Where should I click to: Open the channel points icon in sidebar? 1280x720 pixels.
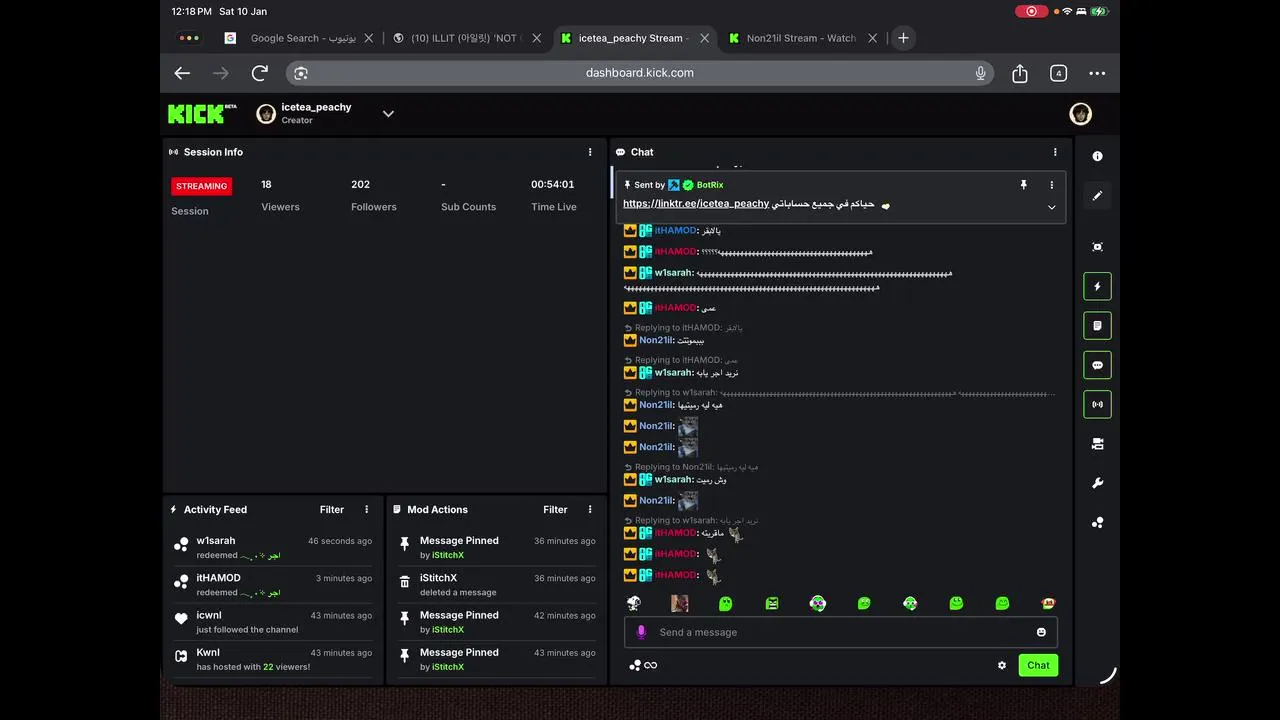(x=1097, y=523)
